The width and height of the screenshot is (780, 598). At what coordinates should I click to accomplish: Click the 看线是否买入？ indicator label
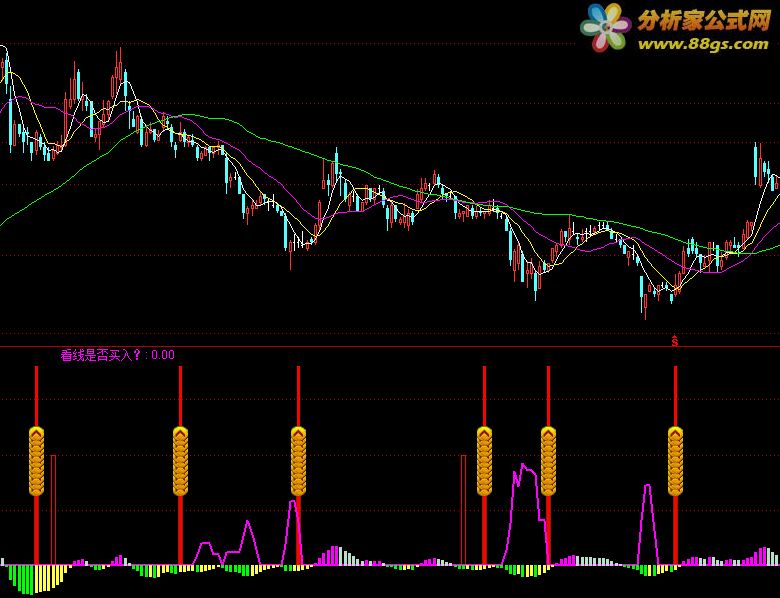click(x=101, y=355)
